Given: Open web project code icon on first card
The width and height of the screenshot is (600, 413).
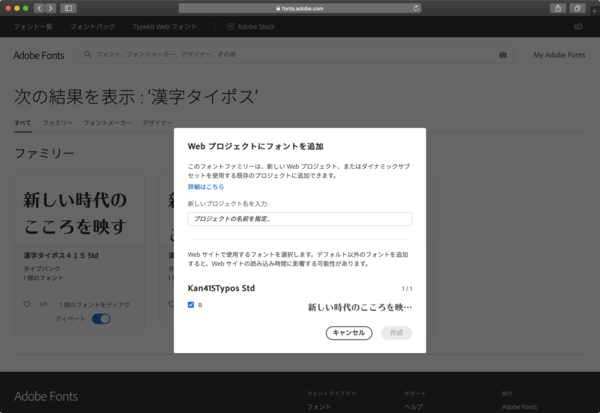Looking at the screenshot, I should [x=44, y=304].
